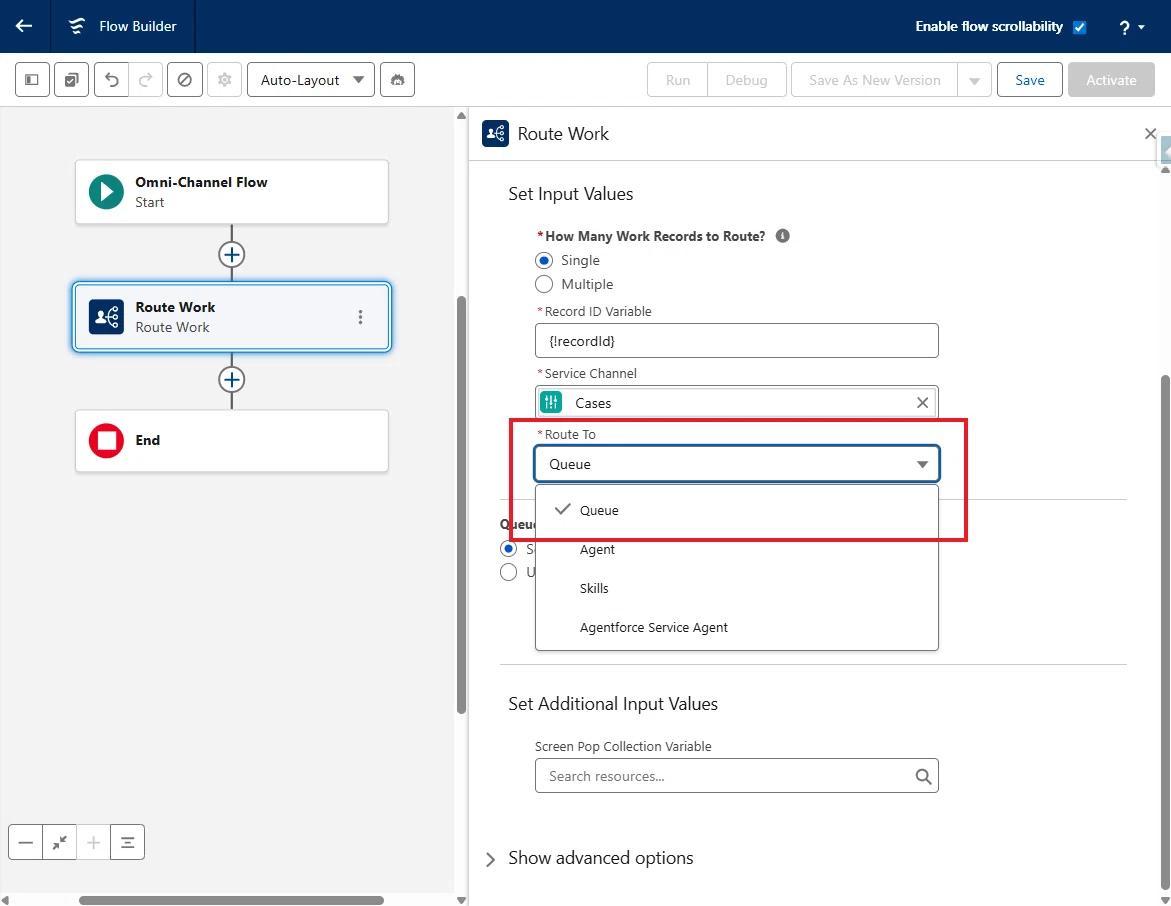Screen dimensions: 1171x906
Task: Click the Route Work node icon
Action: coord(106,317)
